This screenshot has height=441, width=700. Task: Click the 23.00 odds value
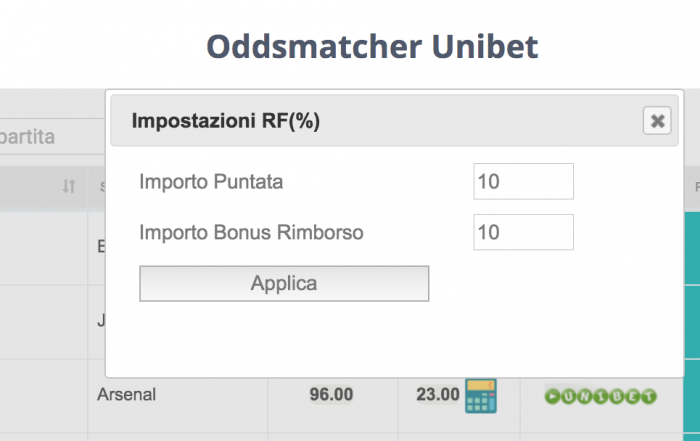click(438, 395)
